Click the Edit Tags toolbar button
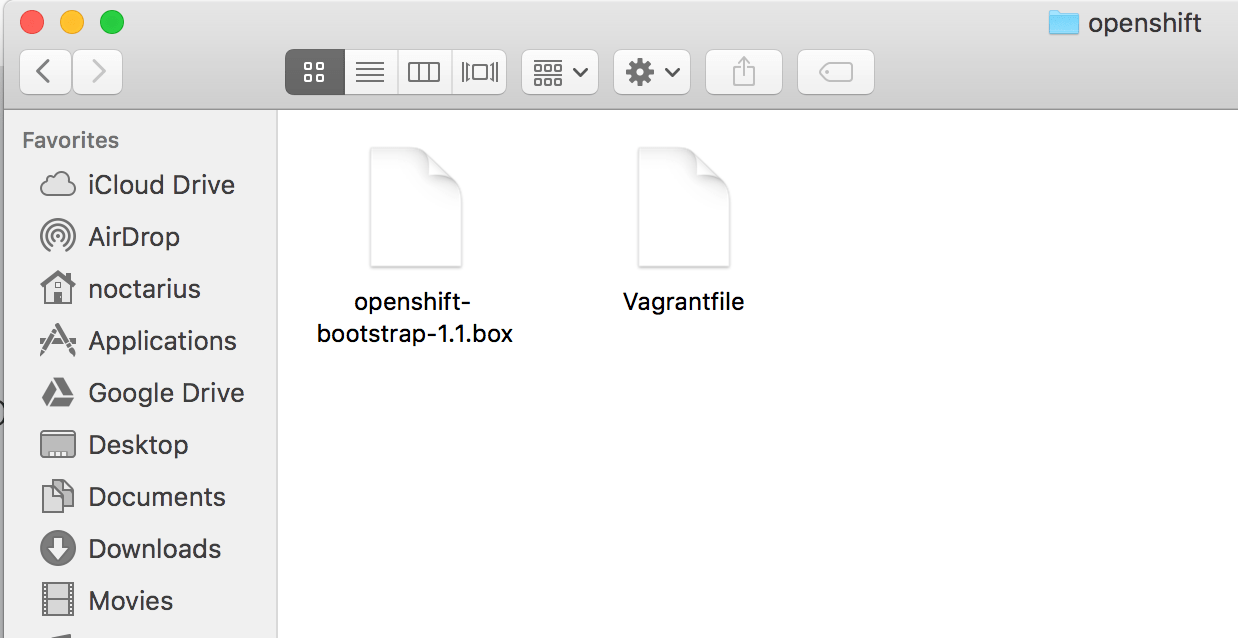Image resolution: width=1238 pixels, height=638 pixels. [836, 72]
